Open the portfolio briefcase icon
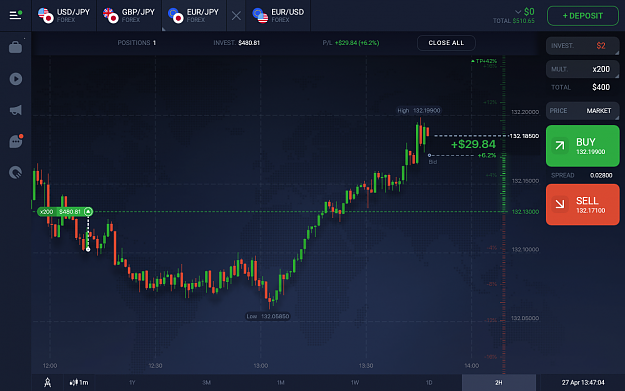The image size is (625, 391). (x=16, y=47)
